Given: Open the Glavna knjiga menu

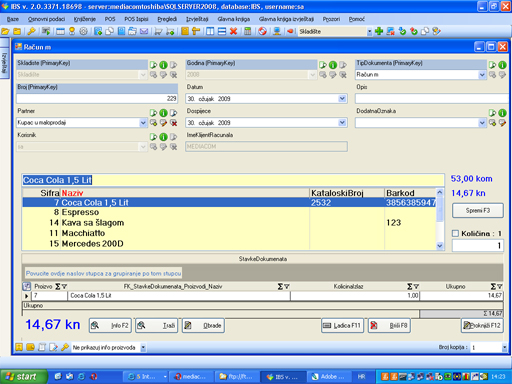Looking at the screenshot, I should click(x=234, y=19).
